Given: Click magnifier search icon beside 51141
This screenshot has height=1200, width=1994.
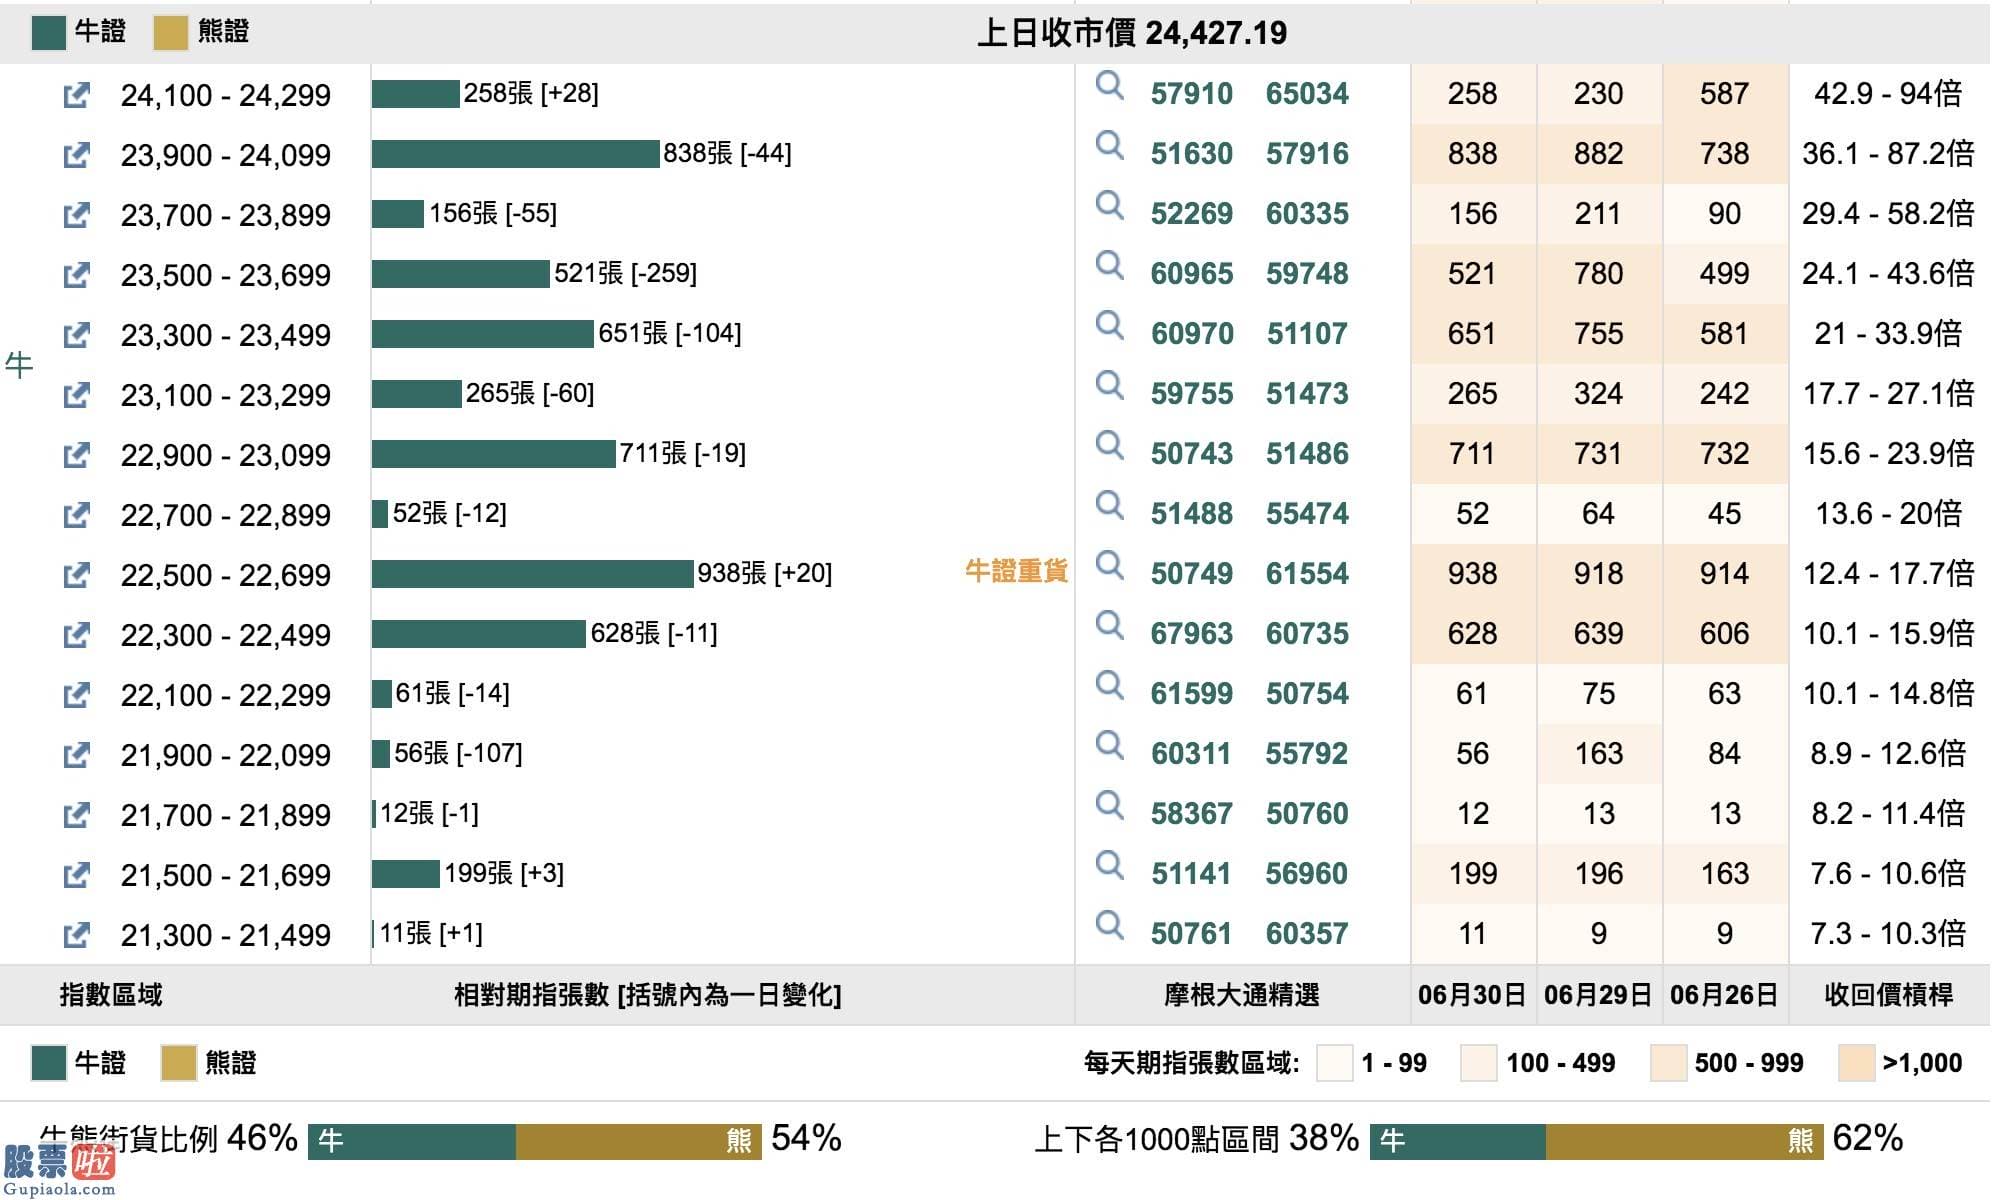Looking at the screenshot, I should [x=1109, y=866].
